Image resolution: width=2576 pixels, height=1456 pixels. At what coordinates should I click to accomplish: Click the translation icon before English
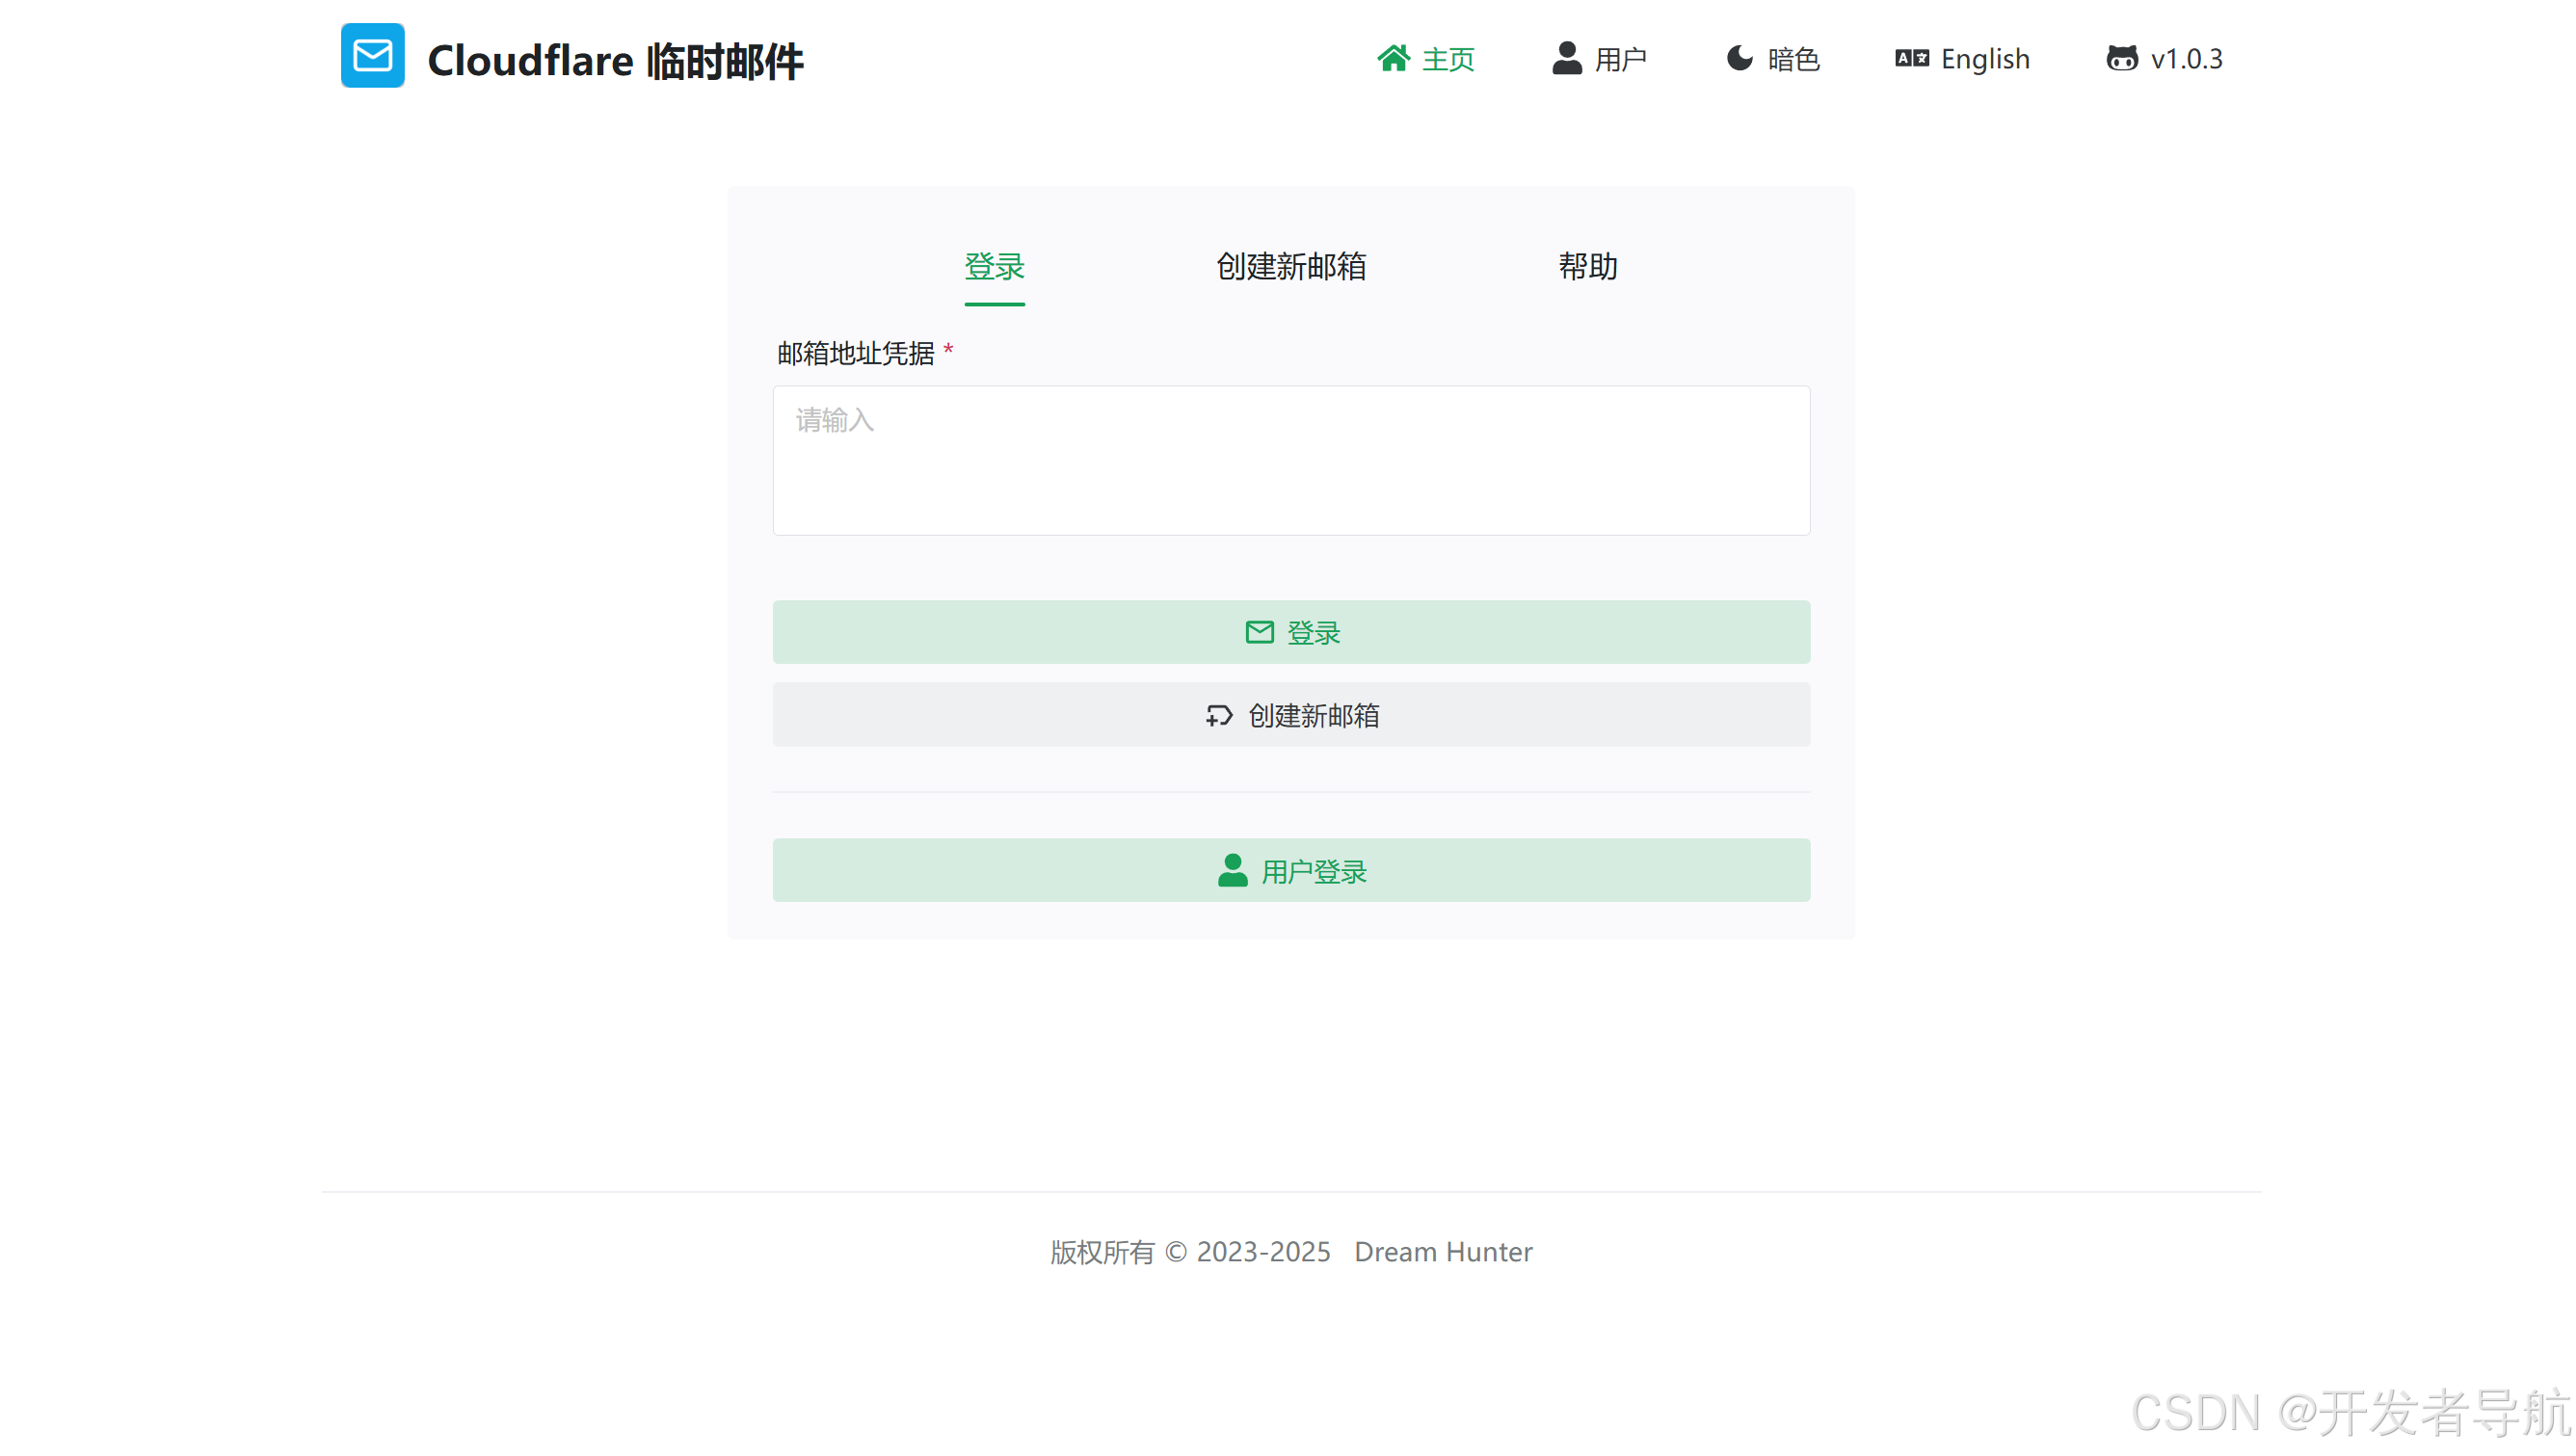1911,58
